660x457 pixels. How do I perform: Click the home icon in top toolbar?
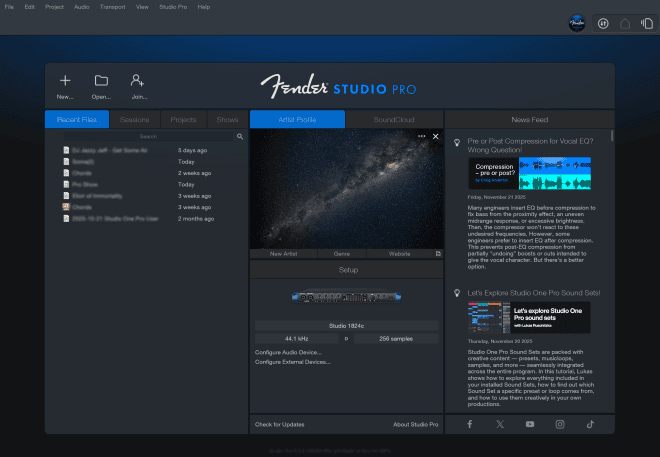625,23
